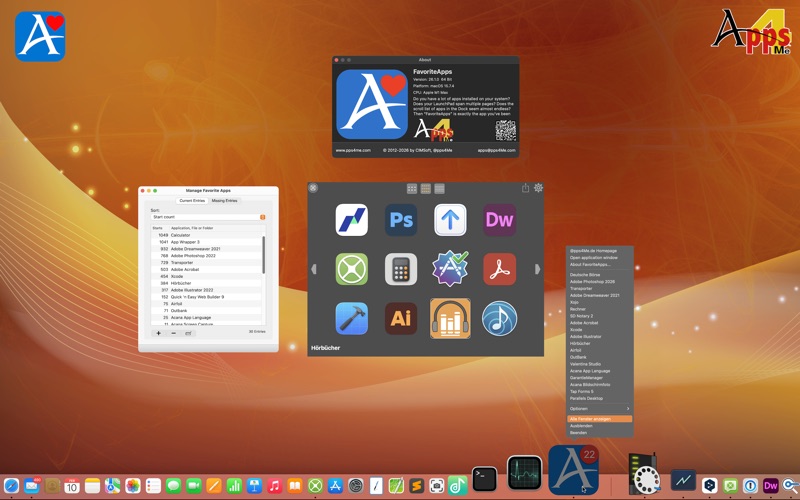Select Hörbücher row in Manage list
The image size is (800, 500).
[x=207, y=283]
